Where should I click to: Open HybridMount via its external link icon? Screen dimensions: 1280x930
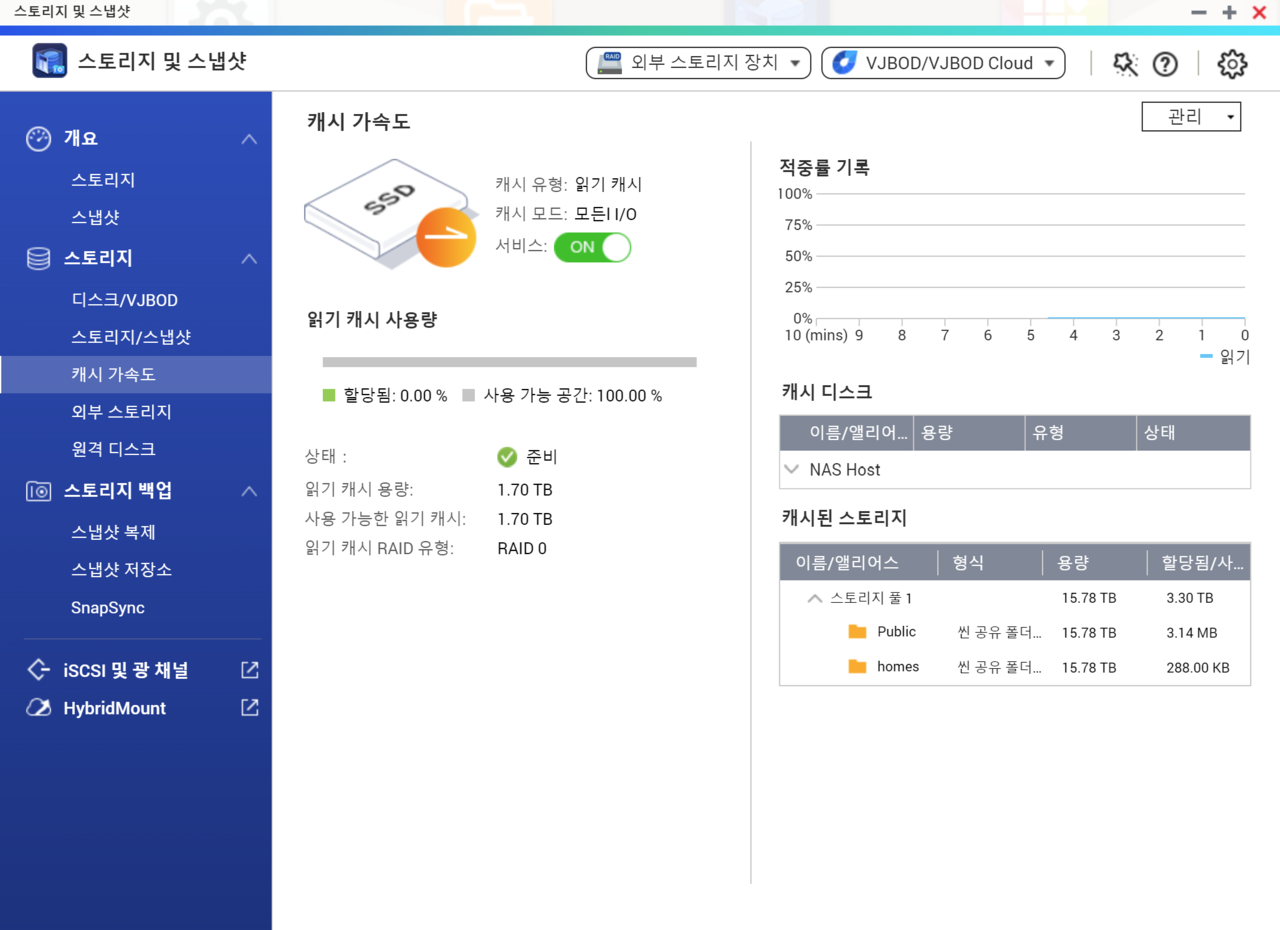click(x=248, y=708)
